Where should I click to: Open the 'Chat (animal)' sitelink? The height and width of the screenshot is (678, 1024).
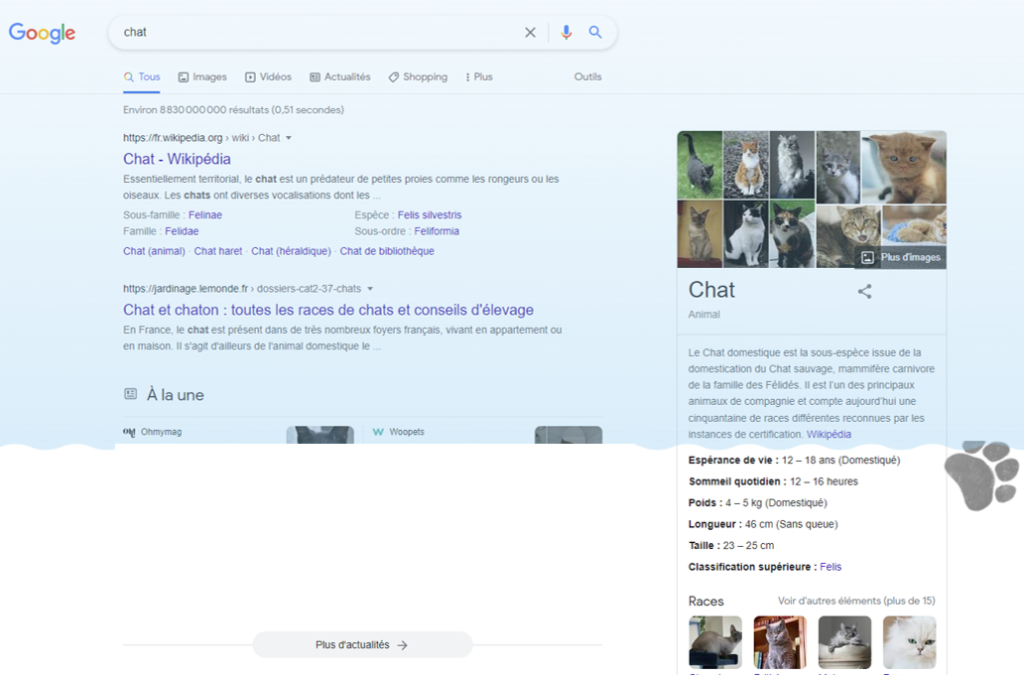(154, 251)
